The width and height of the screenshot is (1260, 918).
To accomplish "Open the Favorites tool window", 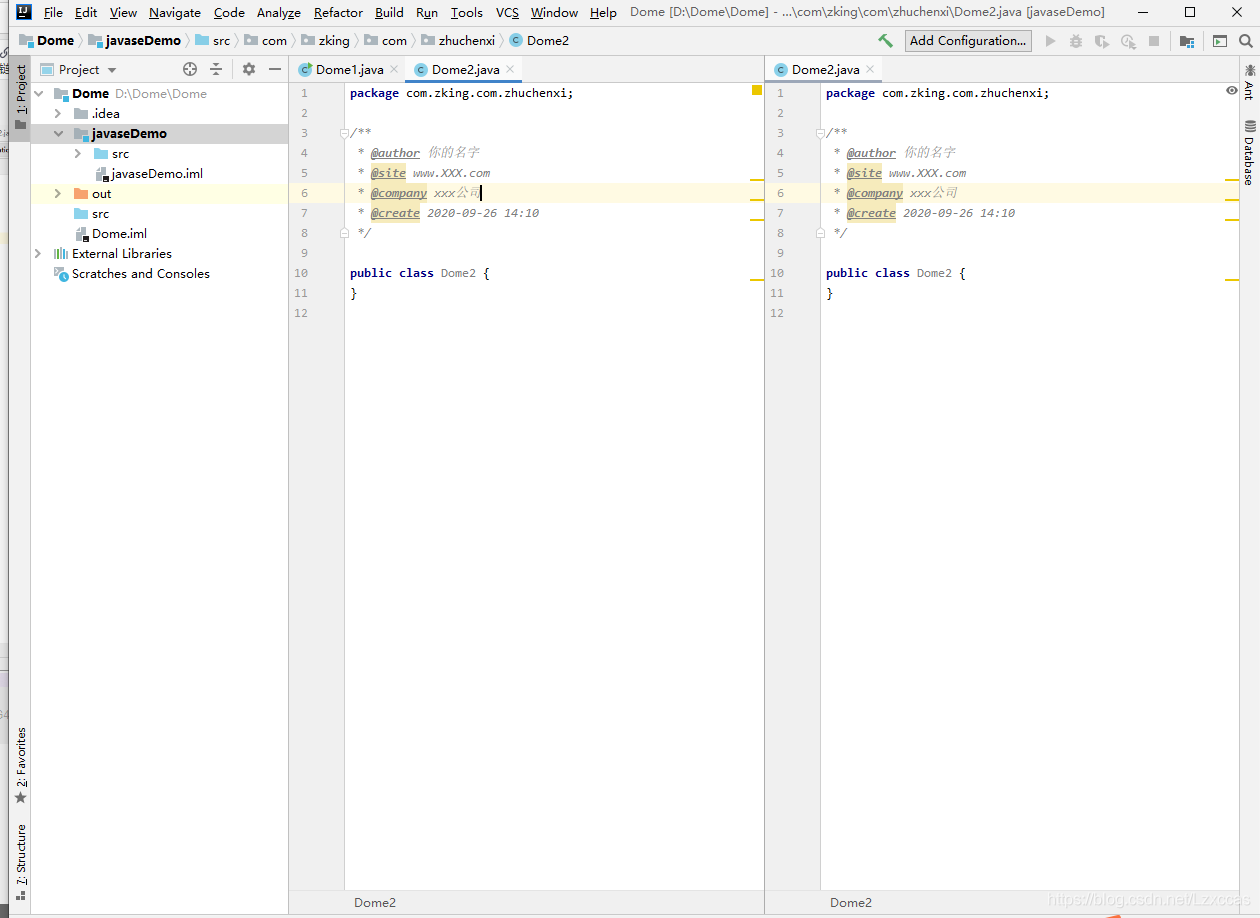I will pyautogui.click(x=21, y=766).
